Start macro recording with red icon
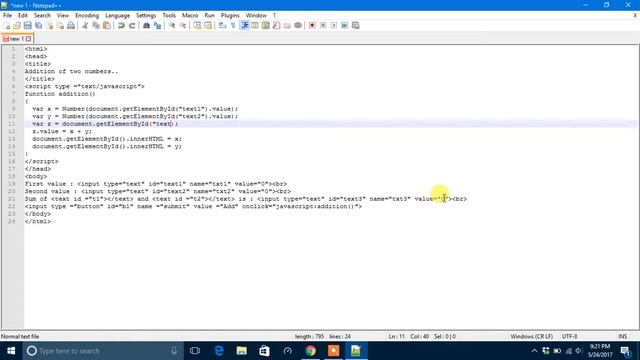640x360 pixels. (312, 25)
